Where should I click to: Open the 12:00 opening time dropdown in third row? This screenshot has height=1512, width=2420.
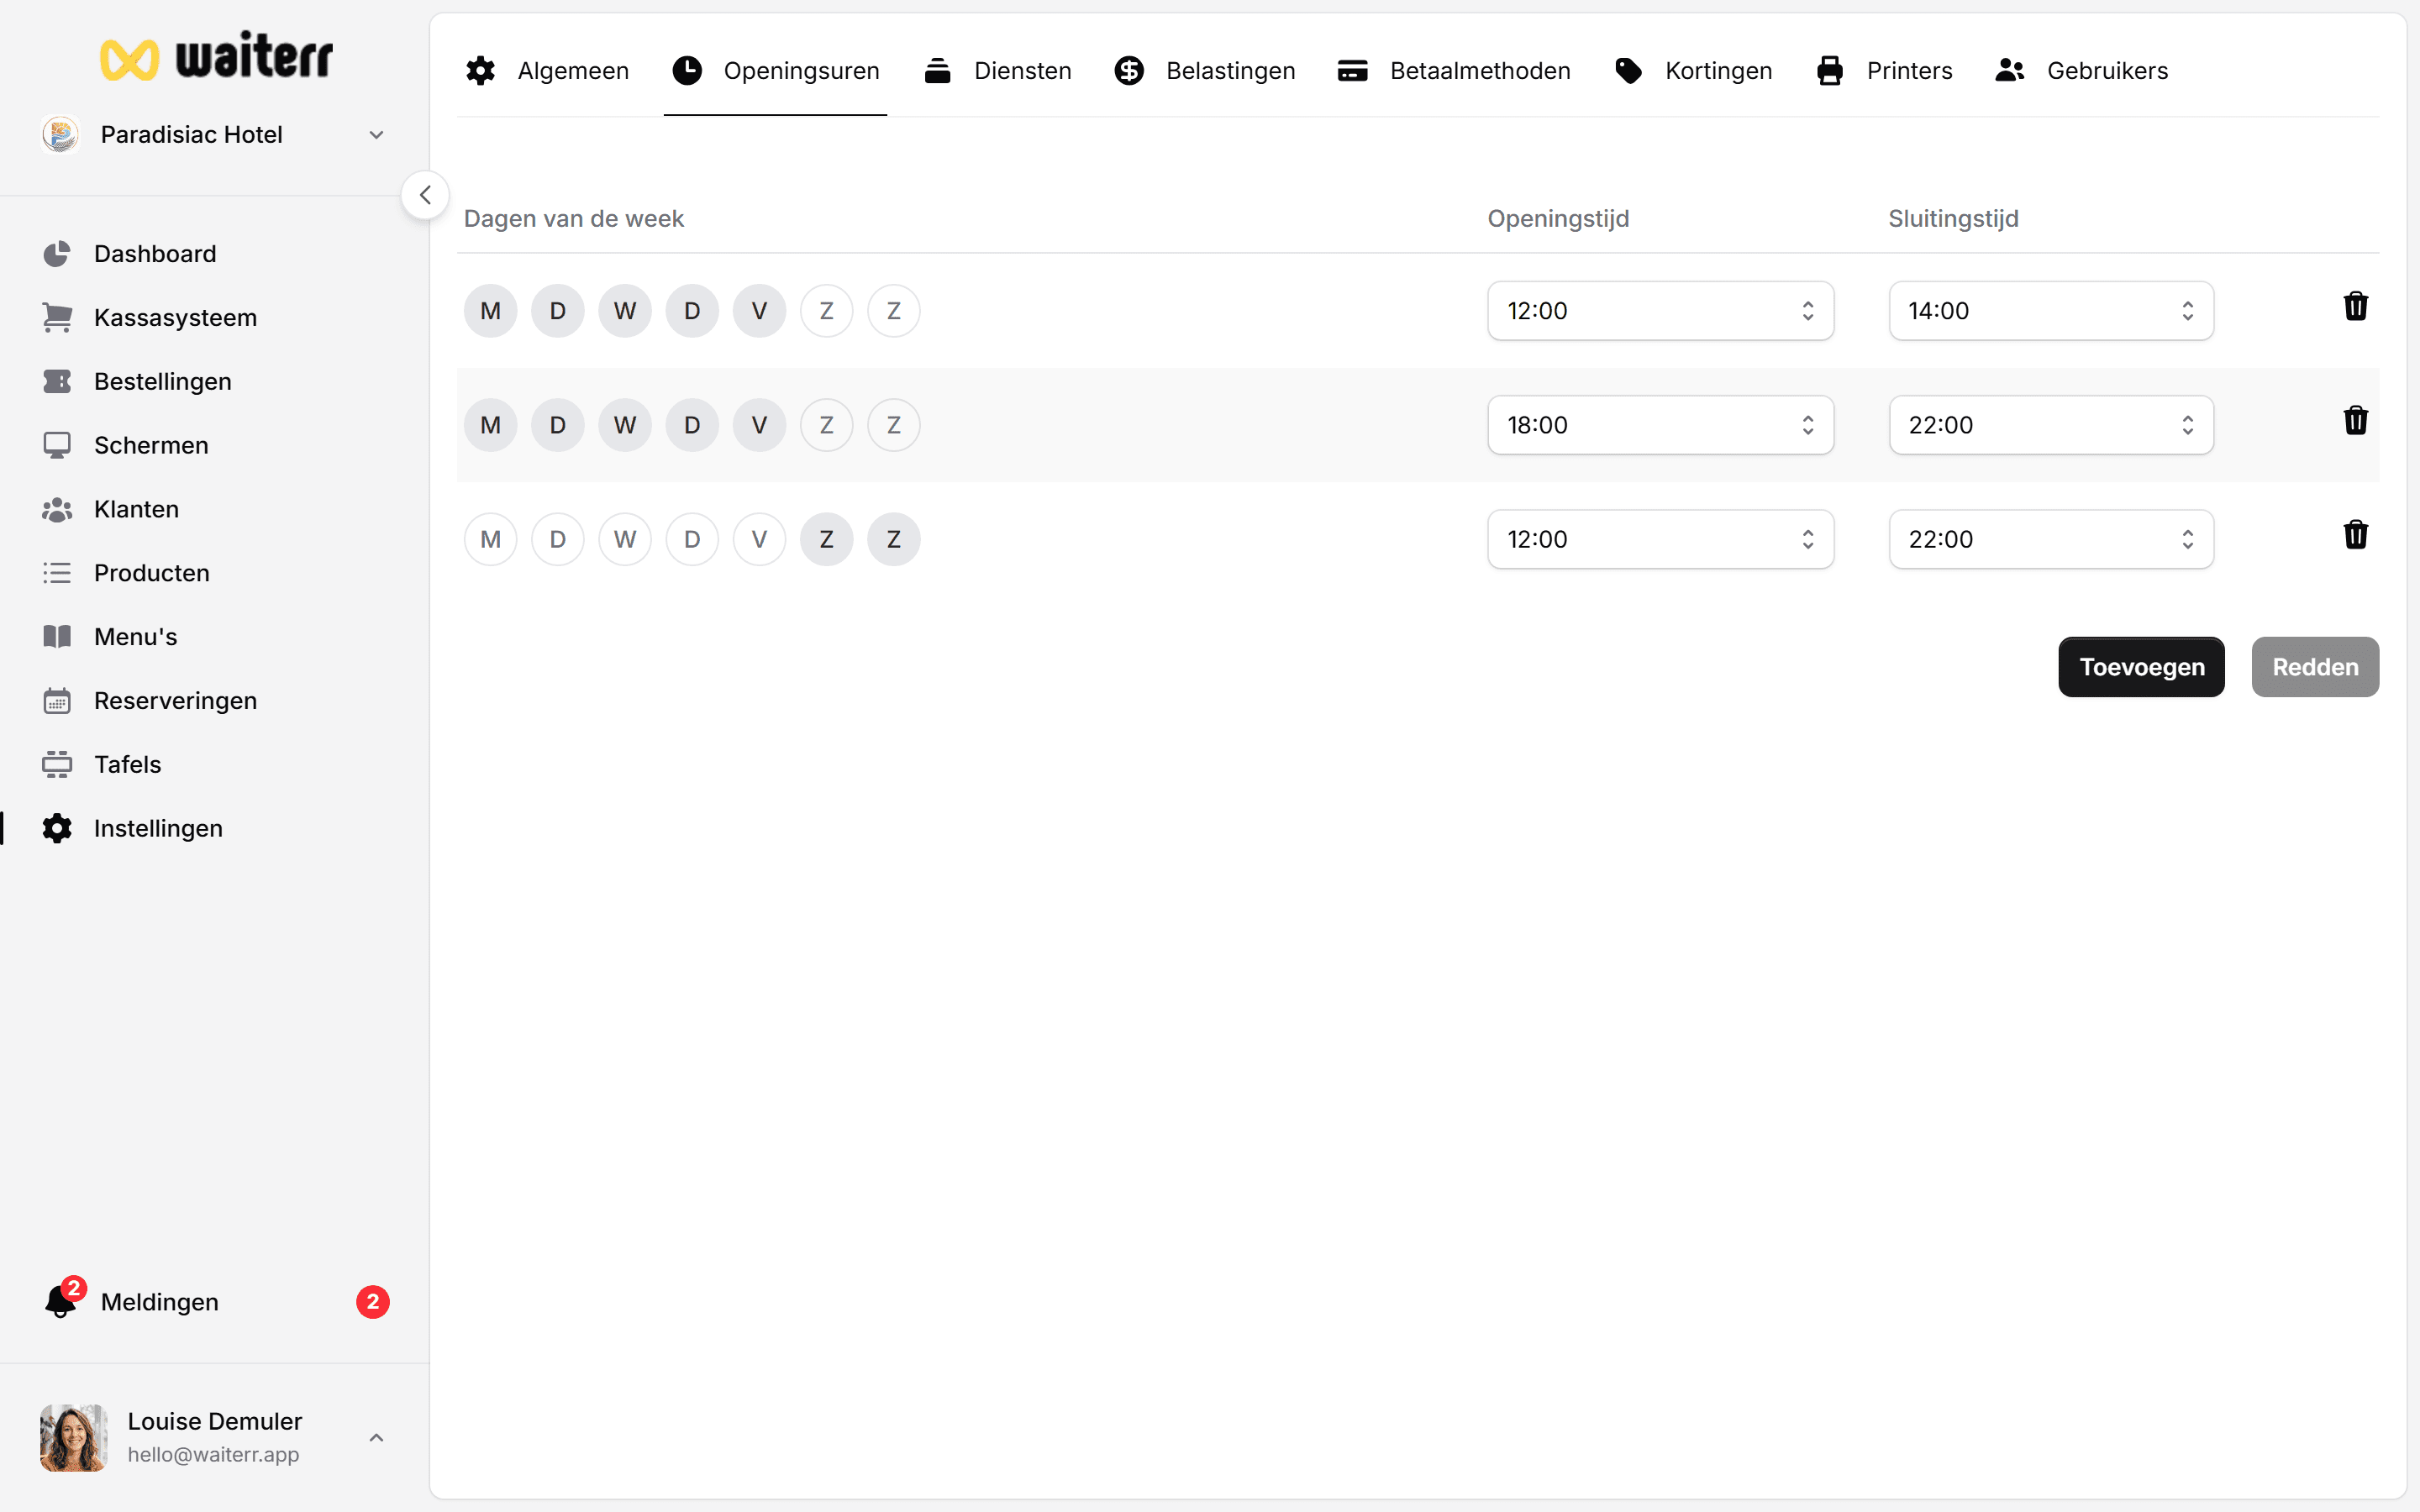tap(1660, 540)
